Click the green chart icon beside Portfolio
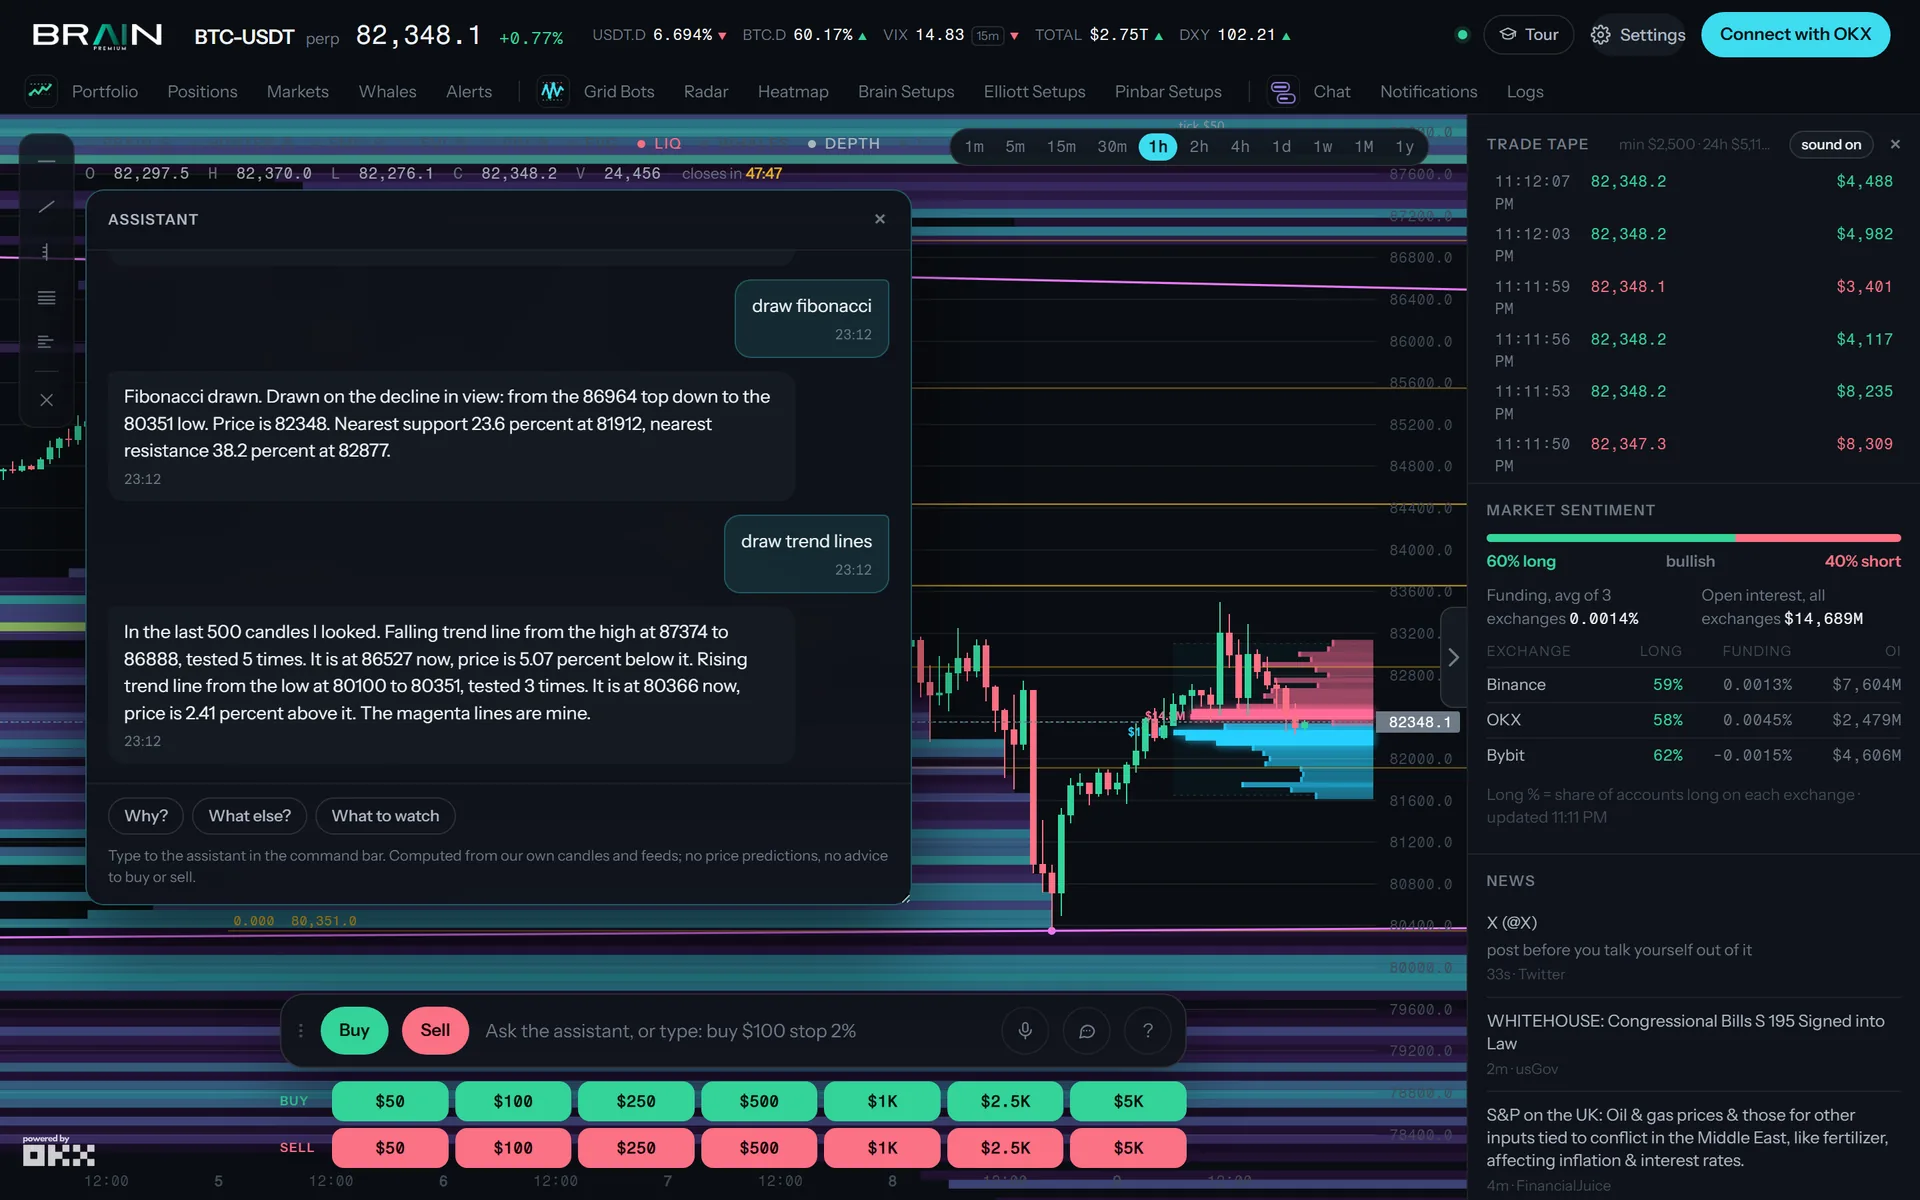 pyautogui.click(x=40, y=91)
